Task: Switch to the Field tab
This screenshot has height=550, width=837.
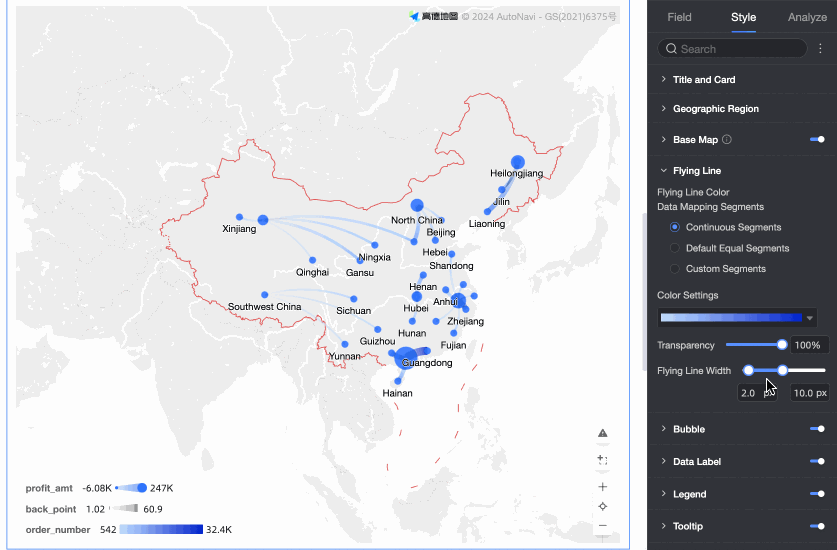Action: click(x=679, y=17)
